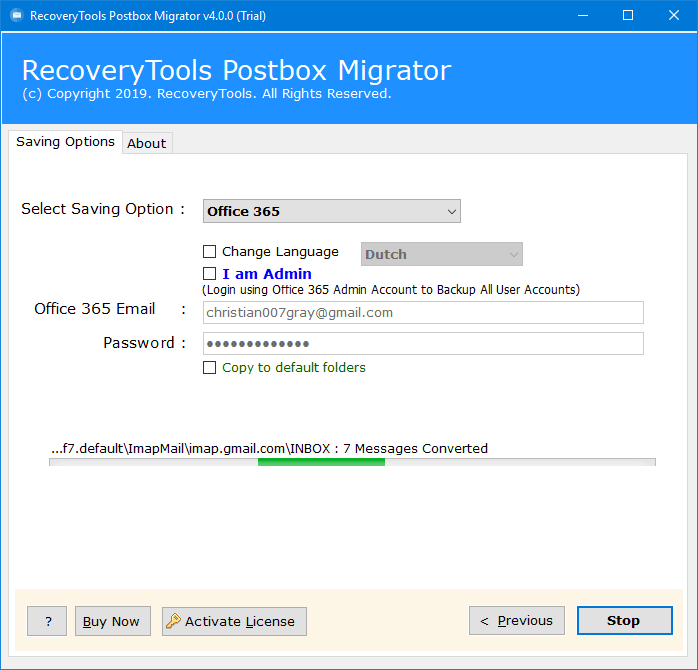Click the I am Admin blue label
The height and width of the screenshot is (670, 698).
[267, 274]
